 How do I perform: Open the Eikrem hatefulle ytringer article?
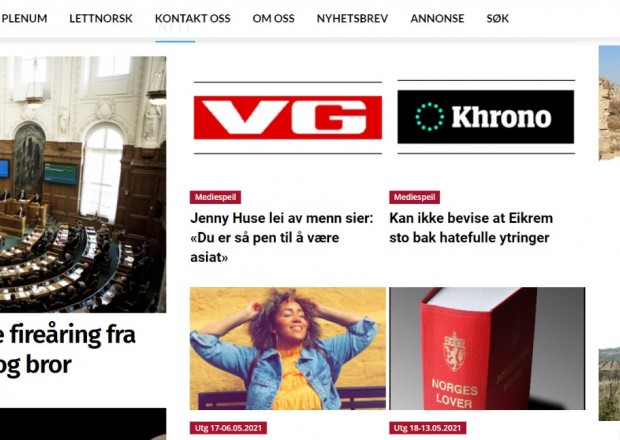click(x=471, y=228)
